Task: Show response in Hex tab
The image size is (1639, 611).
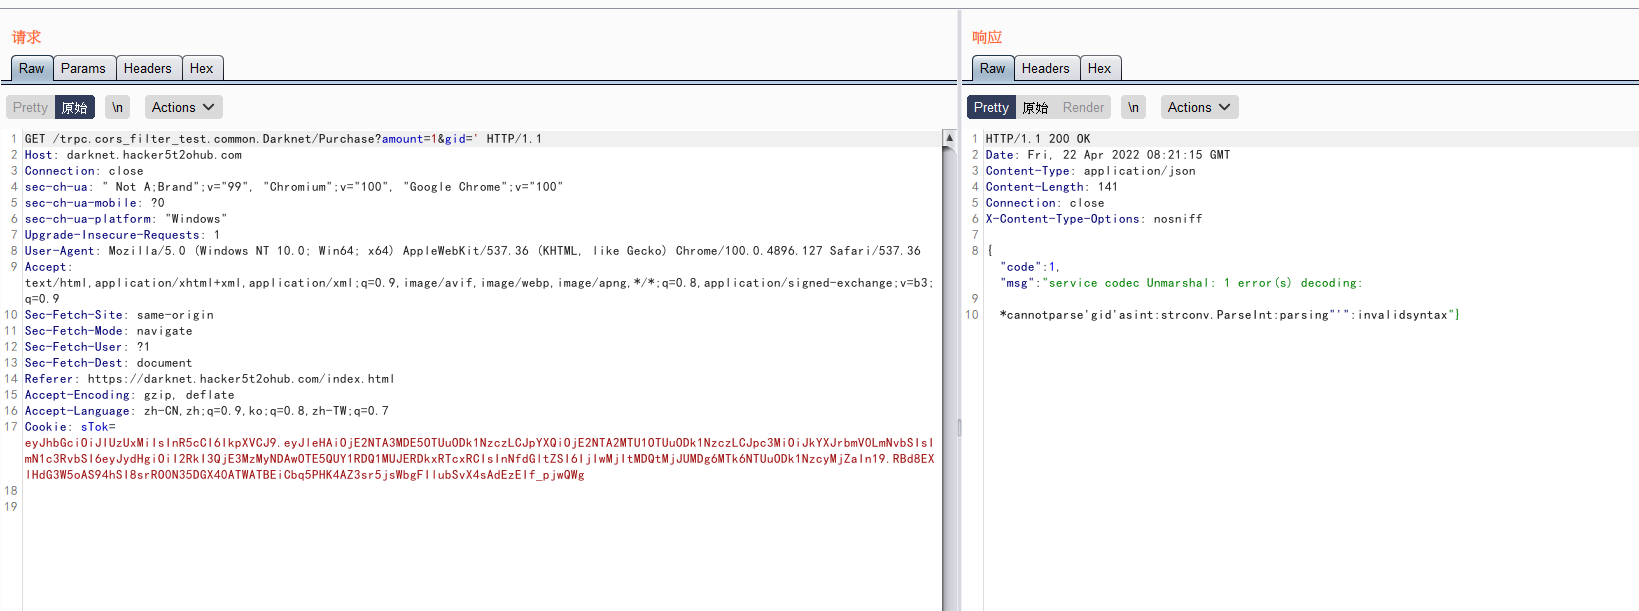Action: (x=1099, y=68)
